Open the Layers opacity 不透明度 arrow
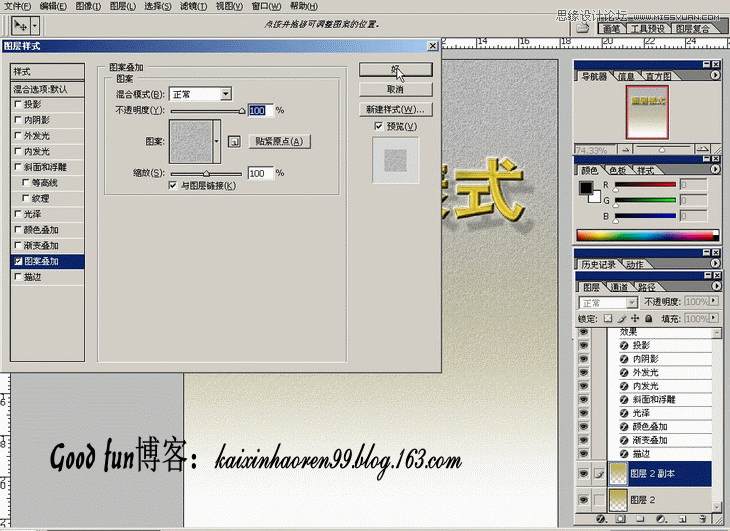Viewport: 730px width, 531px height. pyautogui.click(x=714, y=301)
